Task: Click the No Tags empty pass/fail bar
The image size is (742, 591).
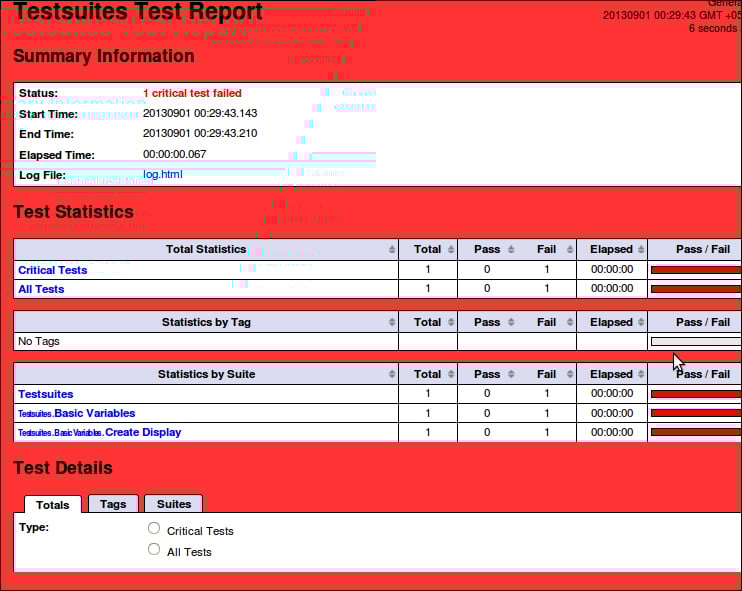Action: pyautogui.click(x=696, y=341)
